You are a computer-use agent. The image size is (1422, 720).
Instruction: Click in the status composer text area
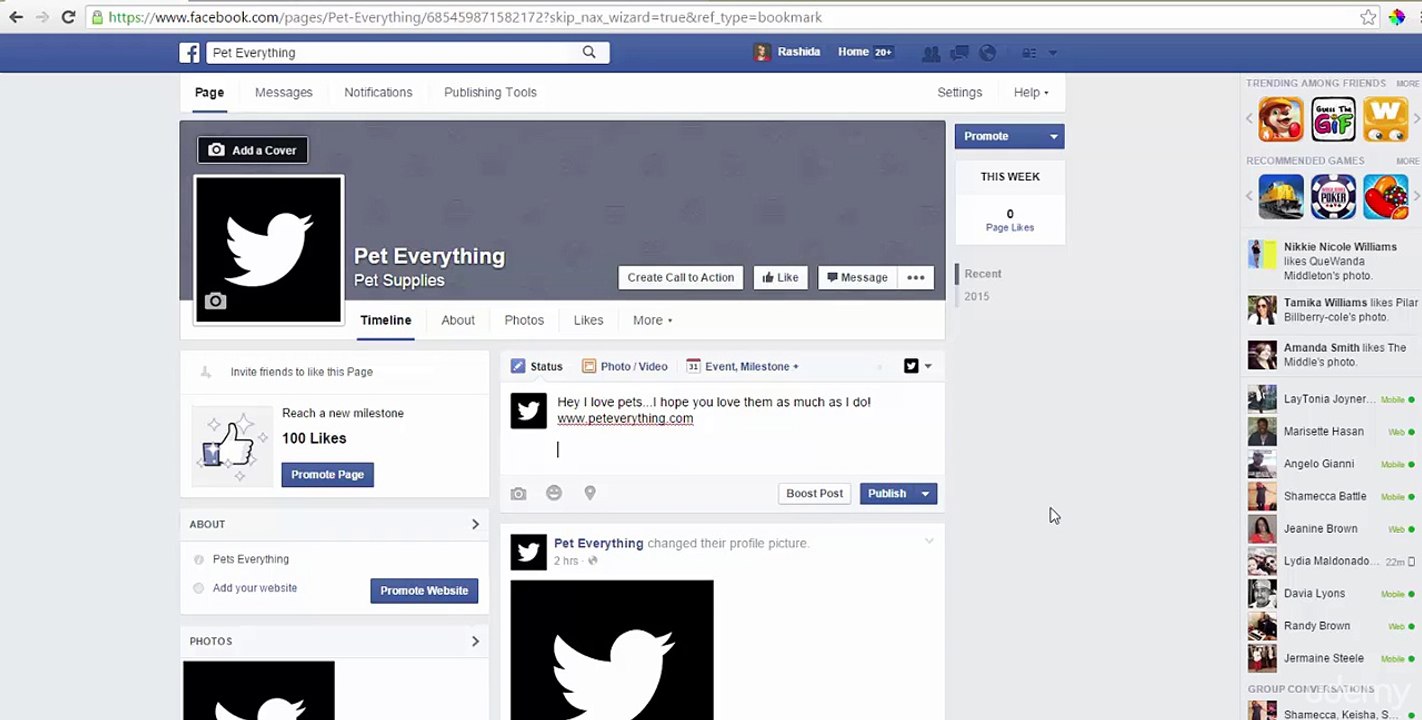[x=722, y=430]
